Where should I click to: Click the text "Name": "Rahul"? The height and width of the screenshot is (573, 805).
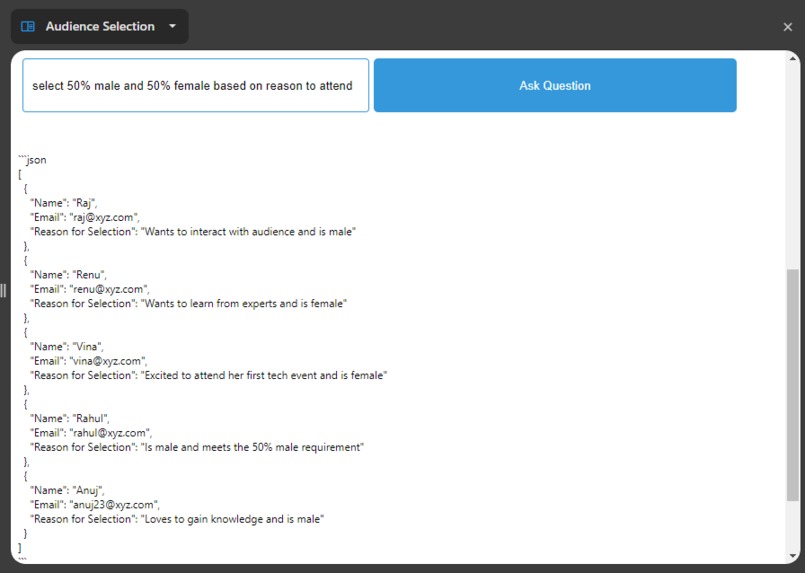click(70, 418)
